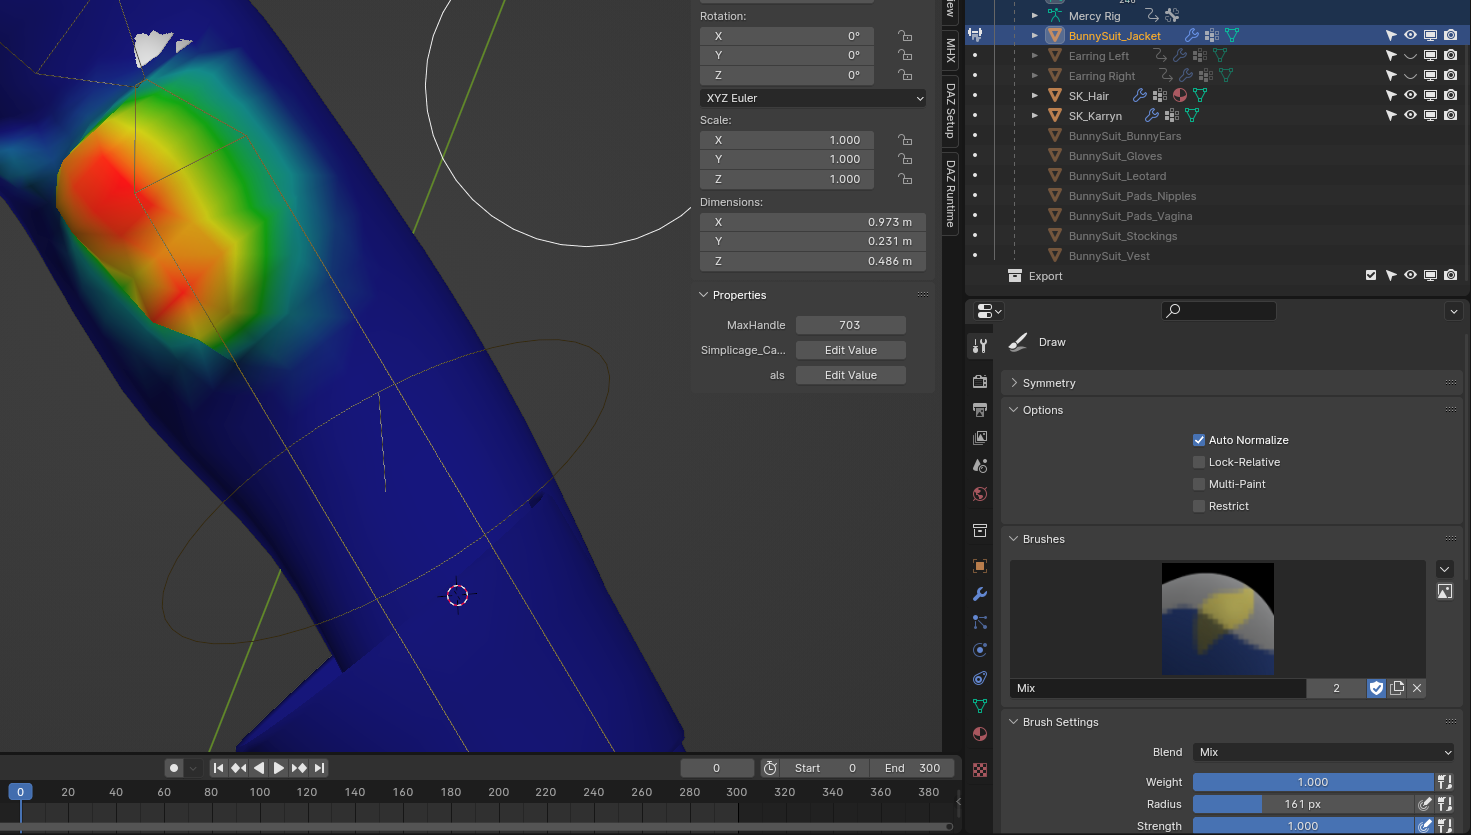Hide BunnySuit_Jacket in viewport via eye icon

tap(1410, 35)
